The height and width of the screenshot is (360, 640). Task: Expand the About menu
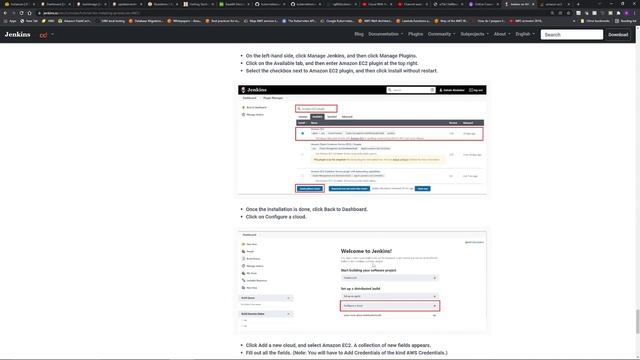coord(502,34)
